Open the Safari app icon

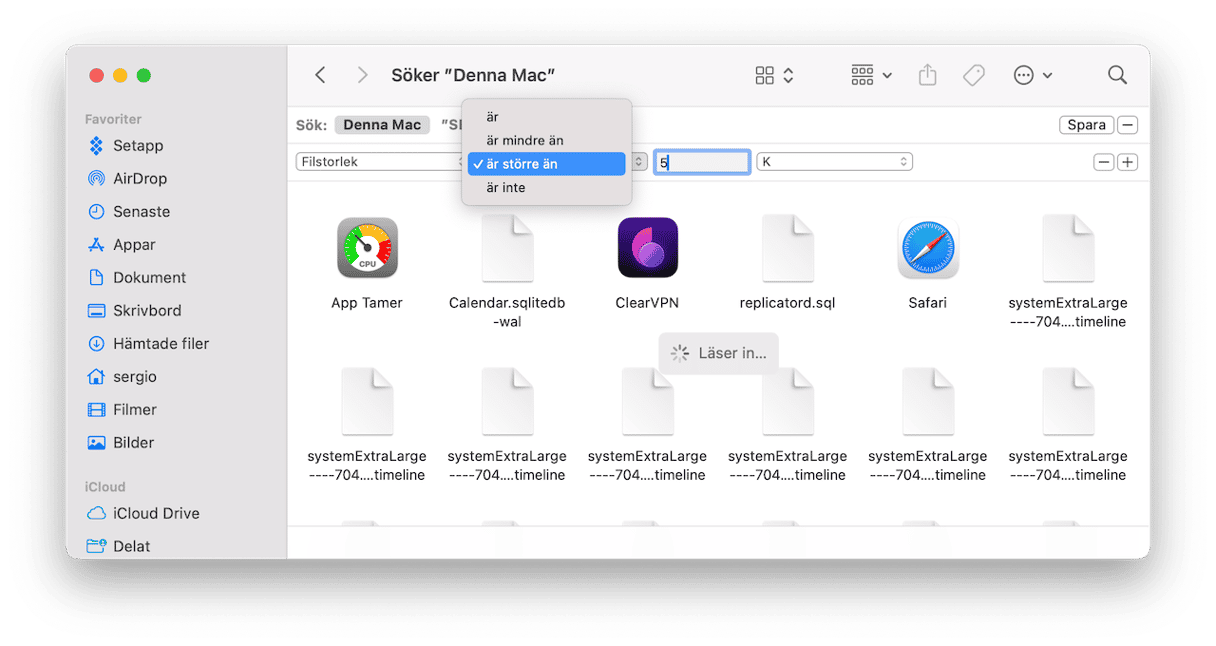click(927, 248)
